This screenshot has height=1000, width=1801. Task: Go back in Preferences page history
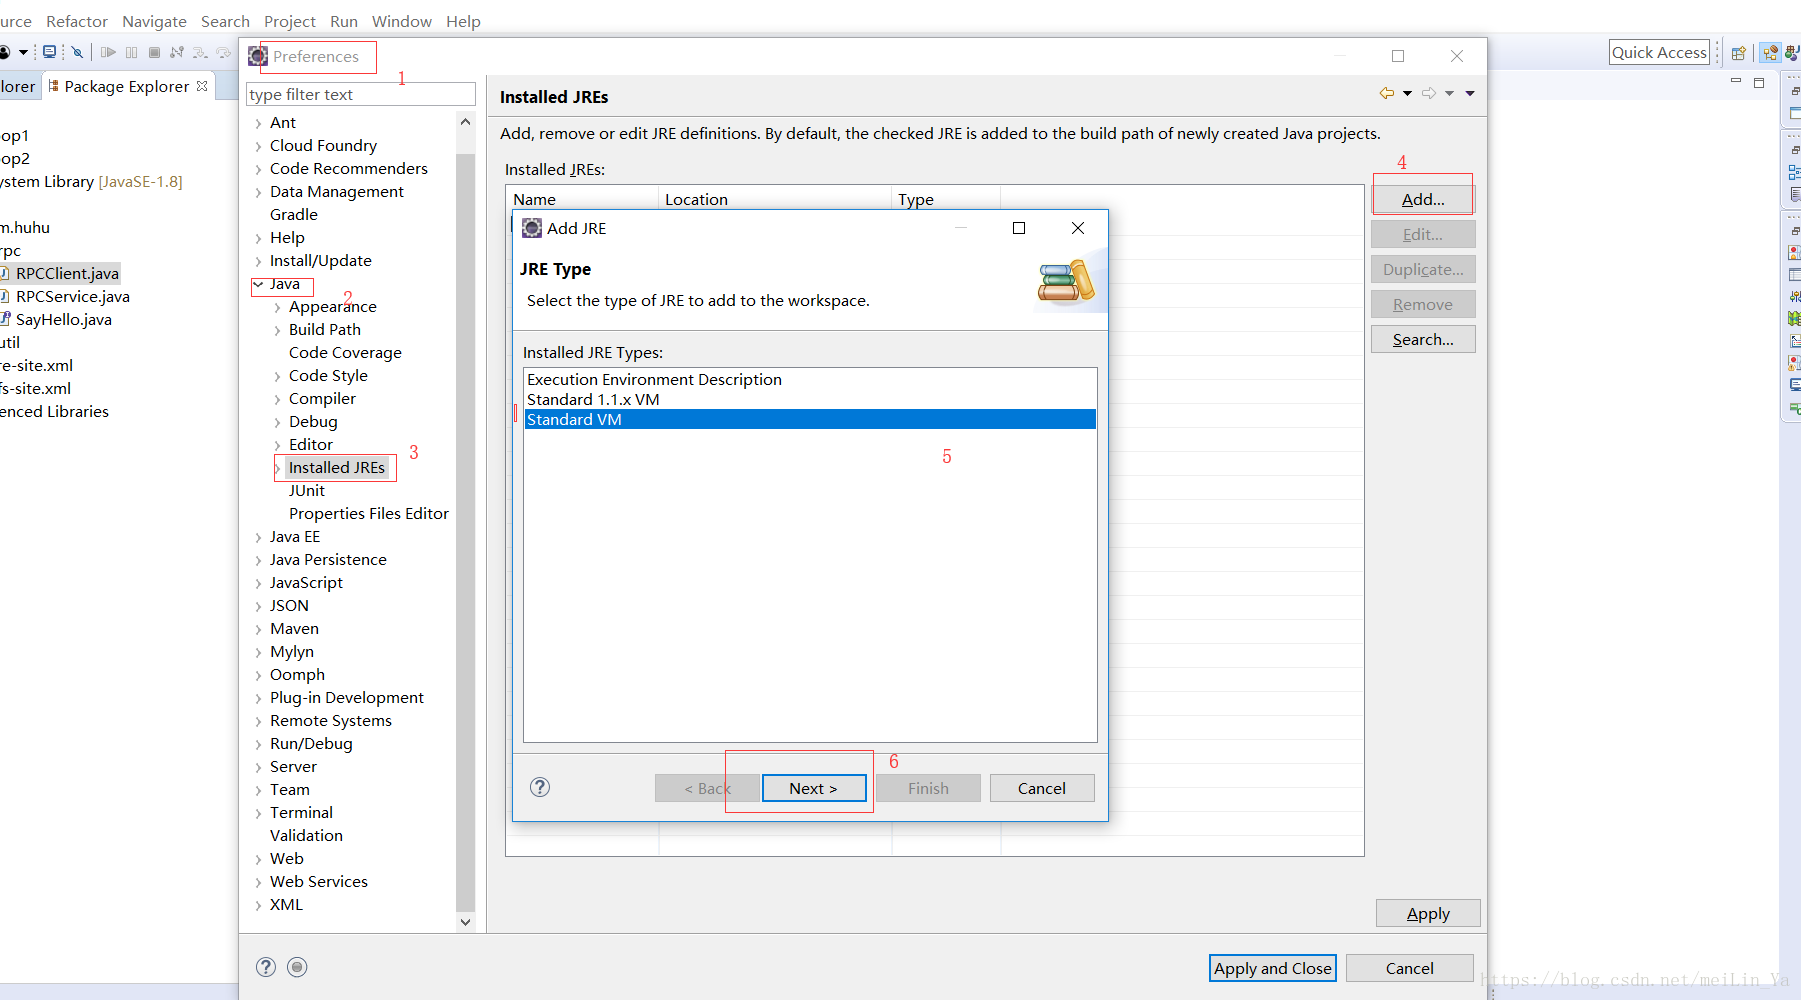(1386, 93)
